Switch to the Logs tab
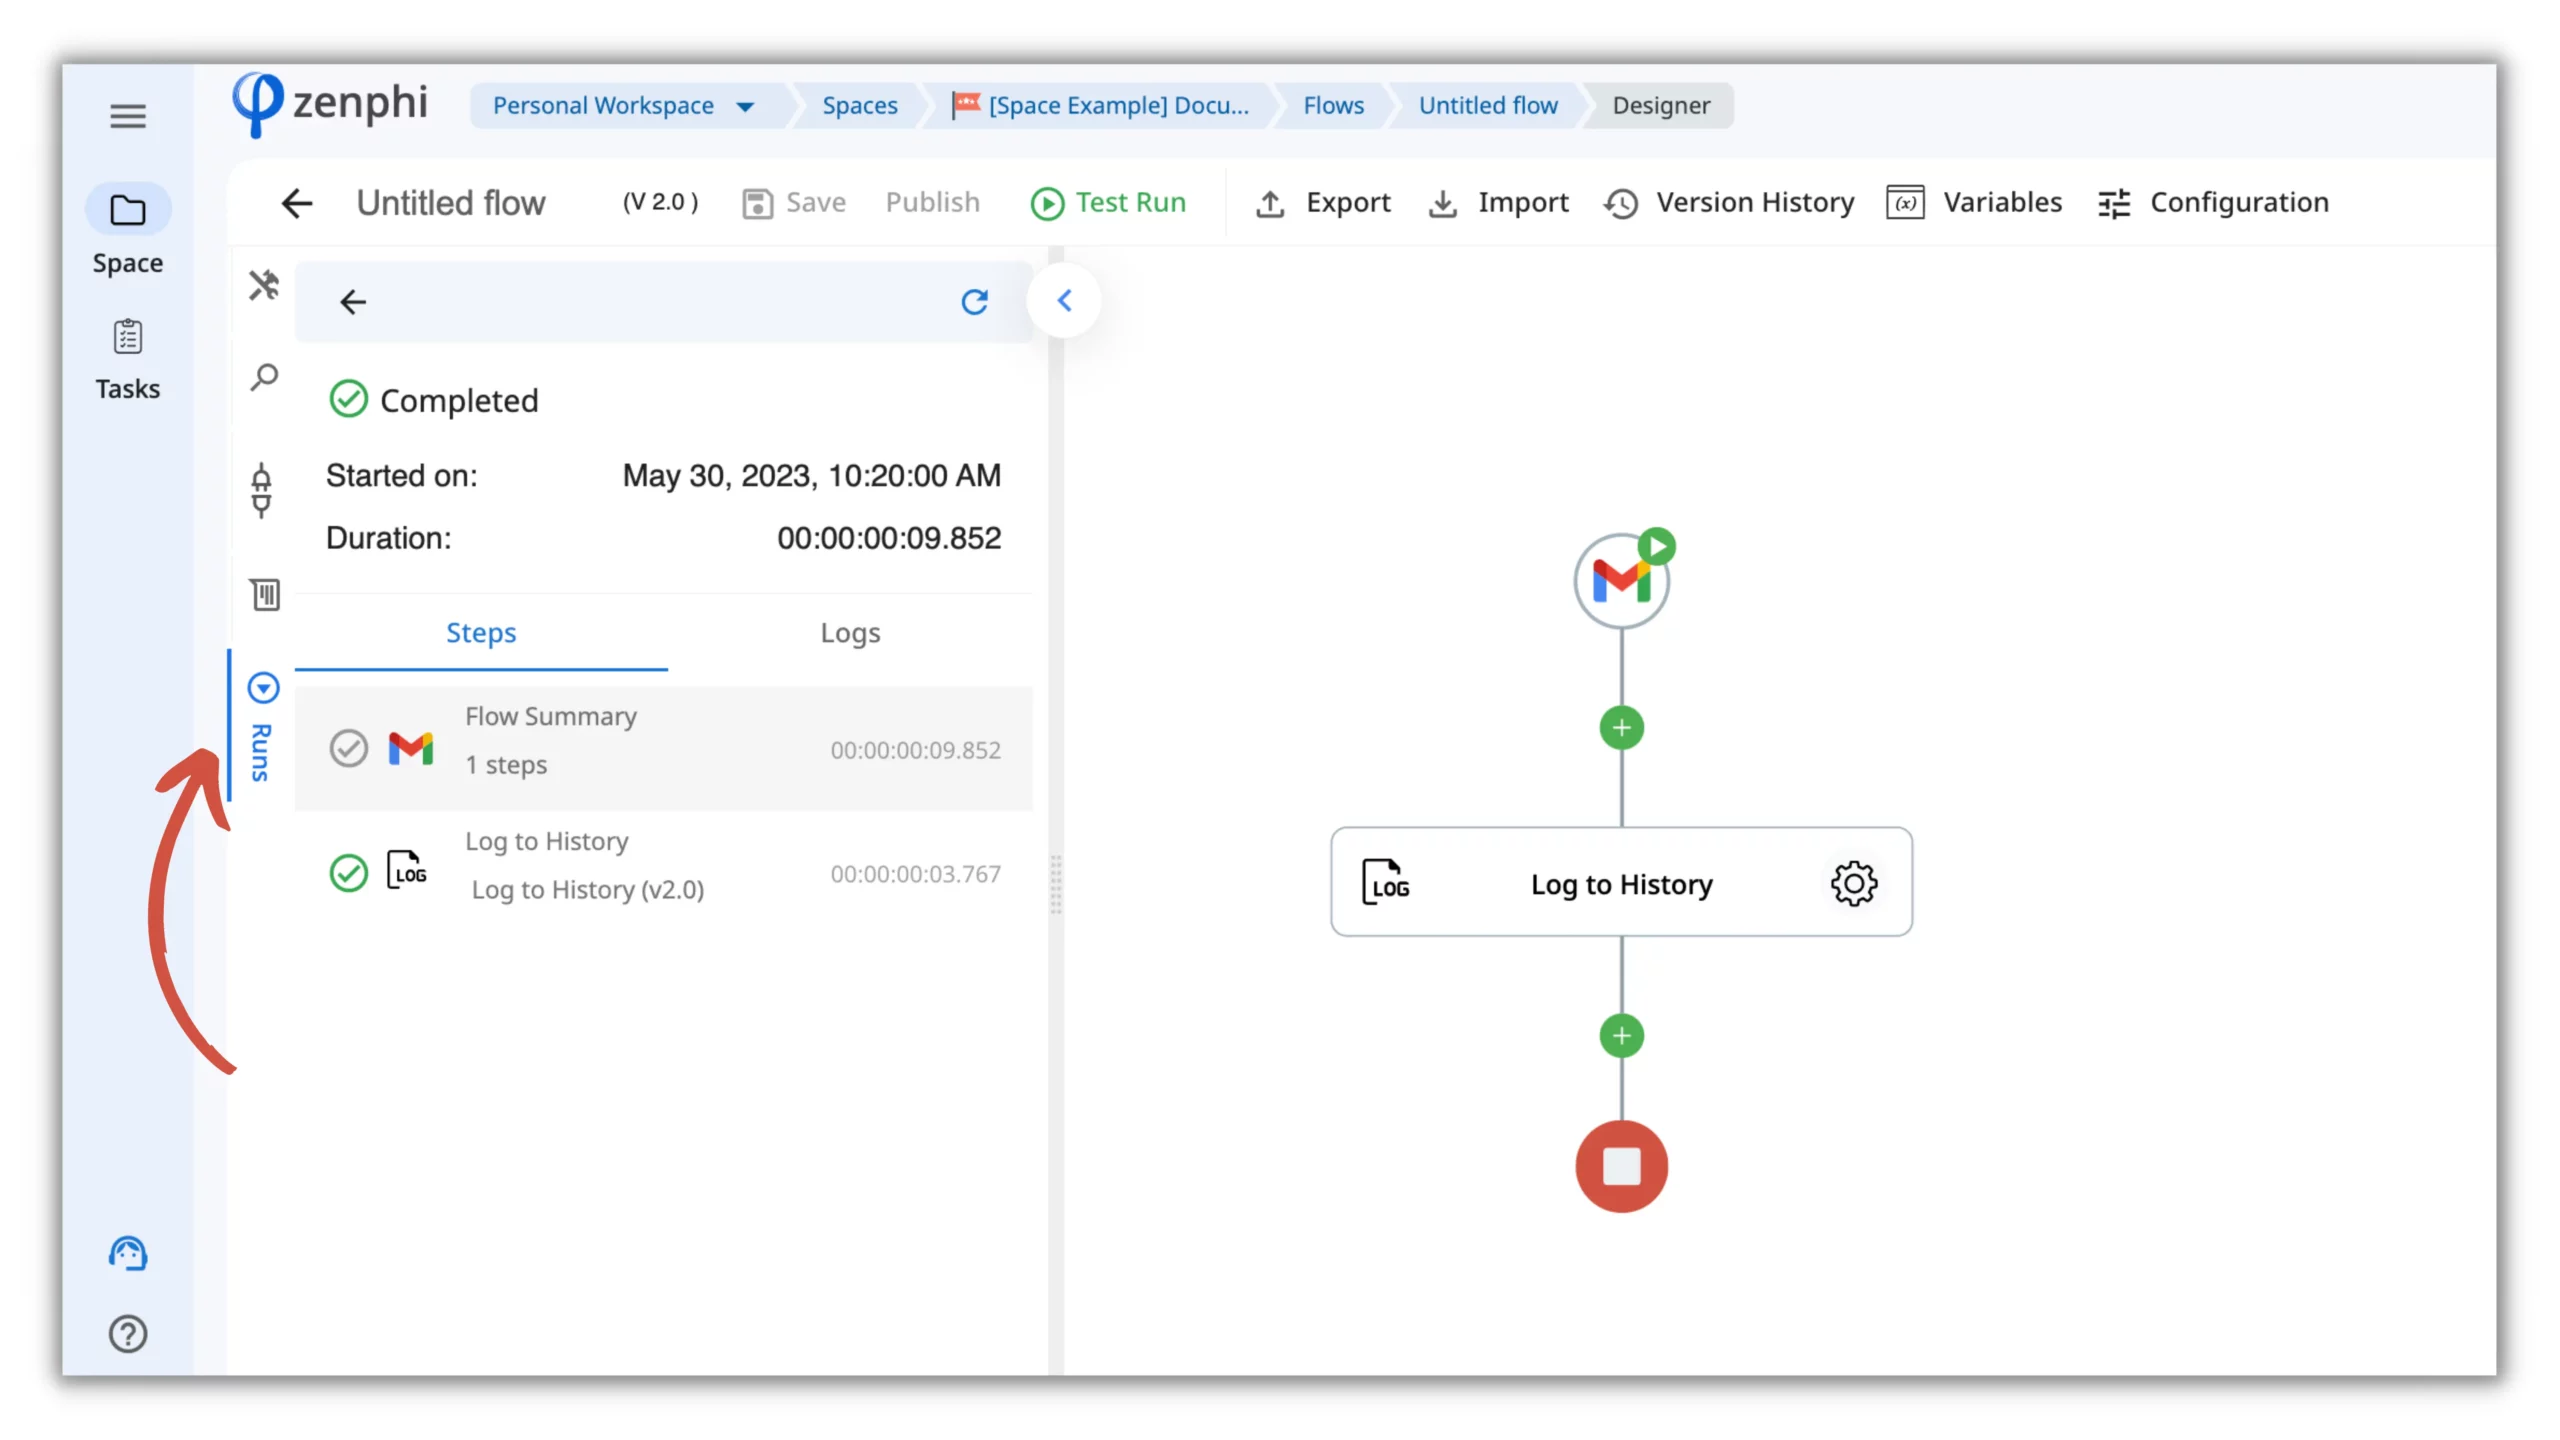2560x1440 pixels. 850,633
